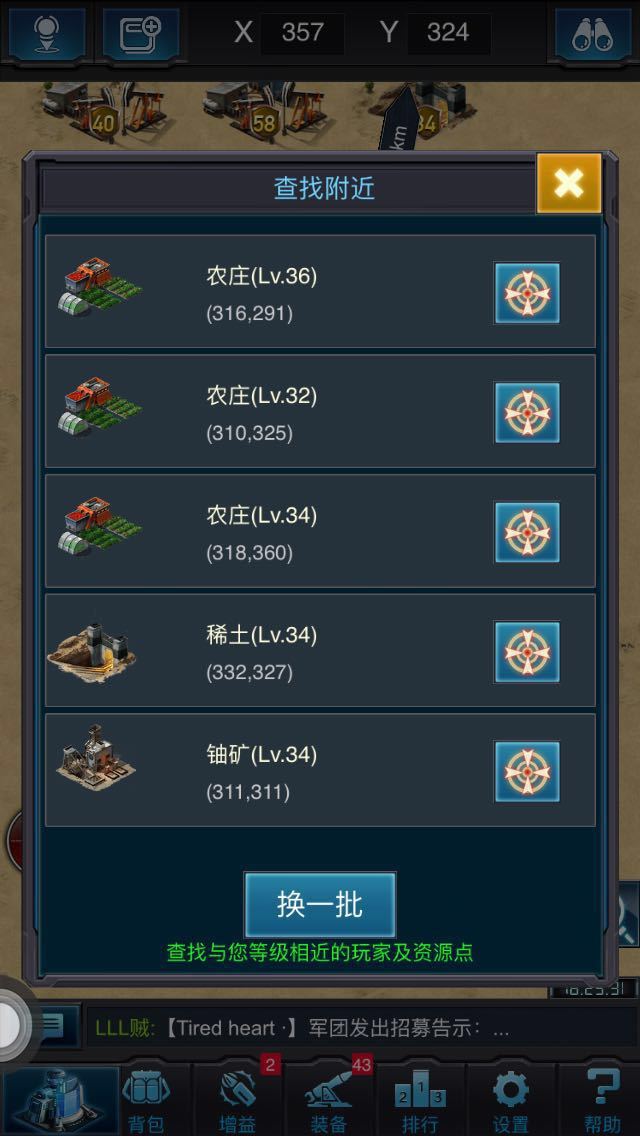Open the add bookmark icon
640x1136 pixels.
[x=141, y=33]
